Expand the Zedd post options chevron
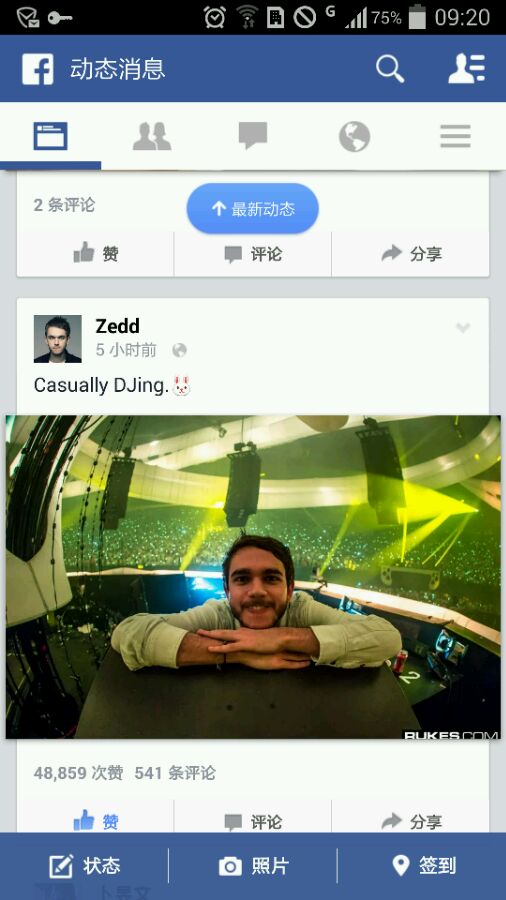 (x=463, y=328)
